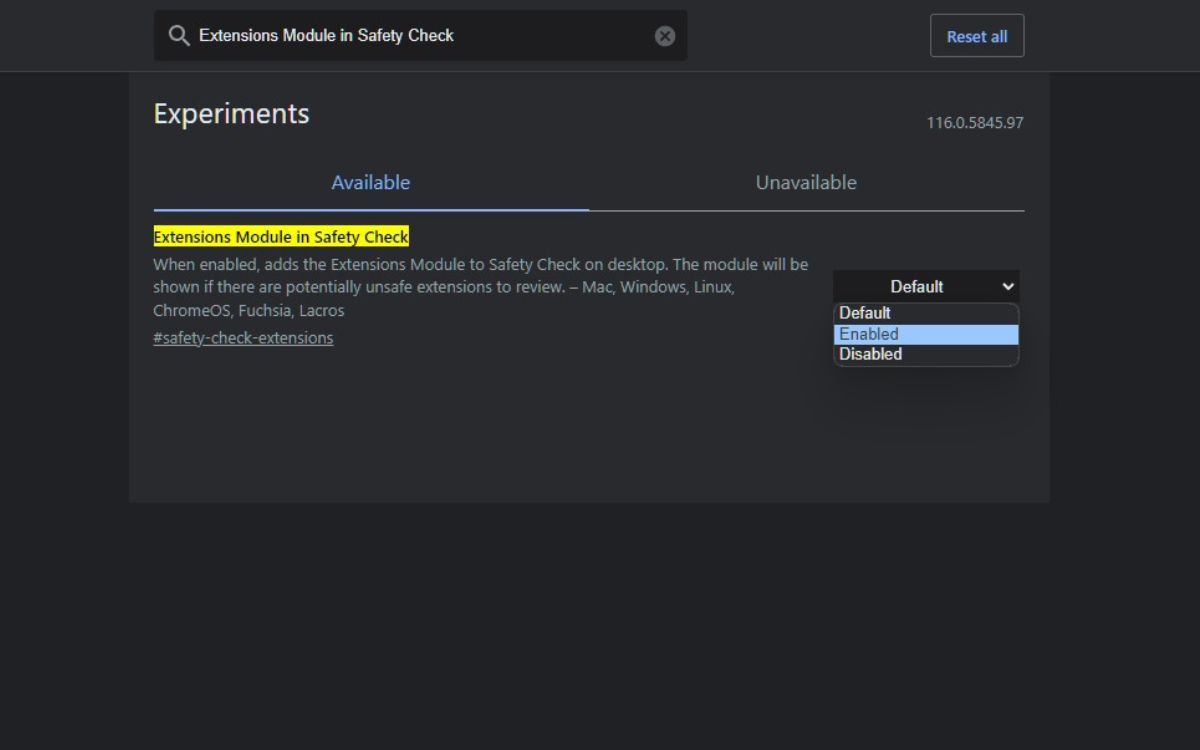Click the dropdown chevron on the flag selector

[x=1008, y=286]
